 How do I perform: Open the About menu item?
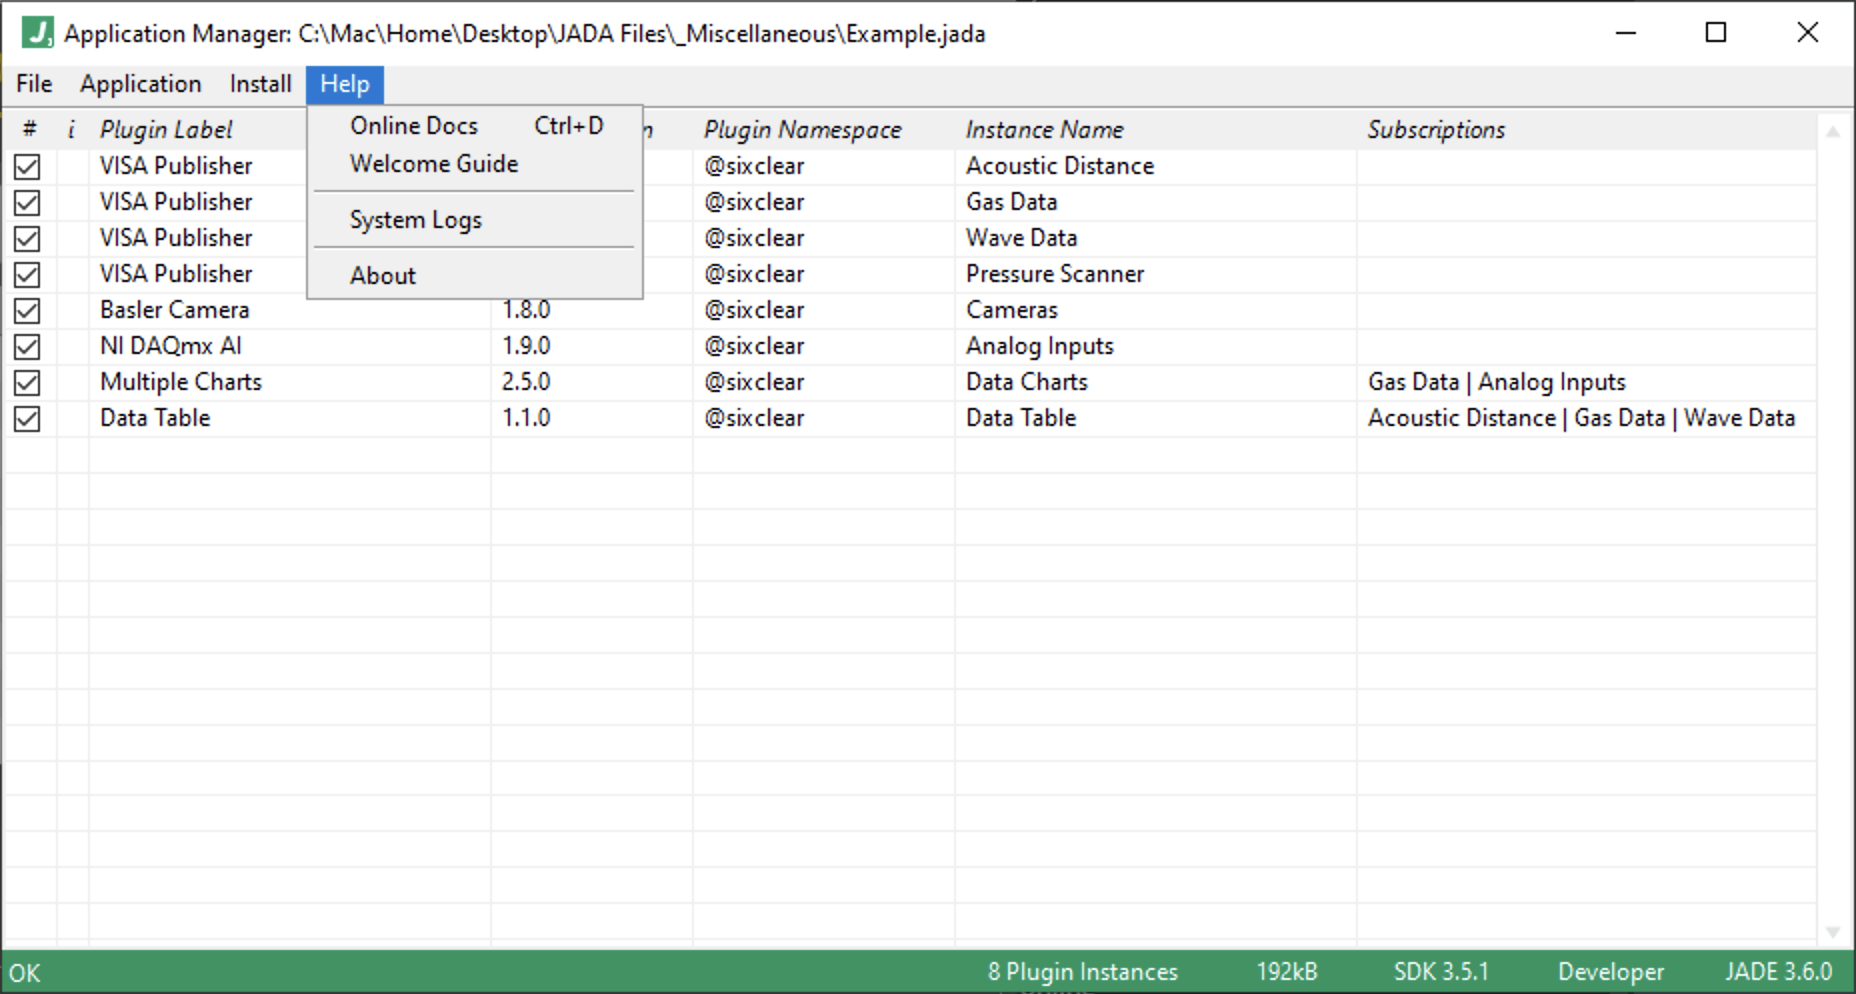coord(475,276)
